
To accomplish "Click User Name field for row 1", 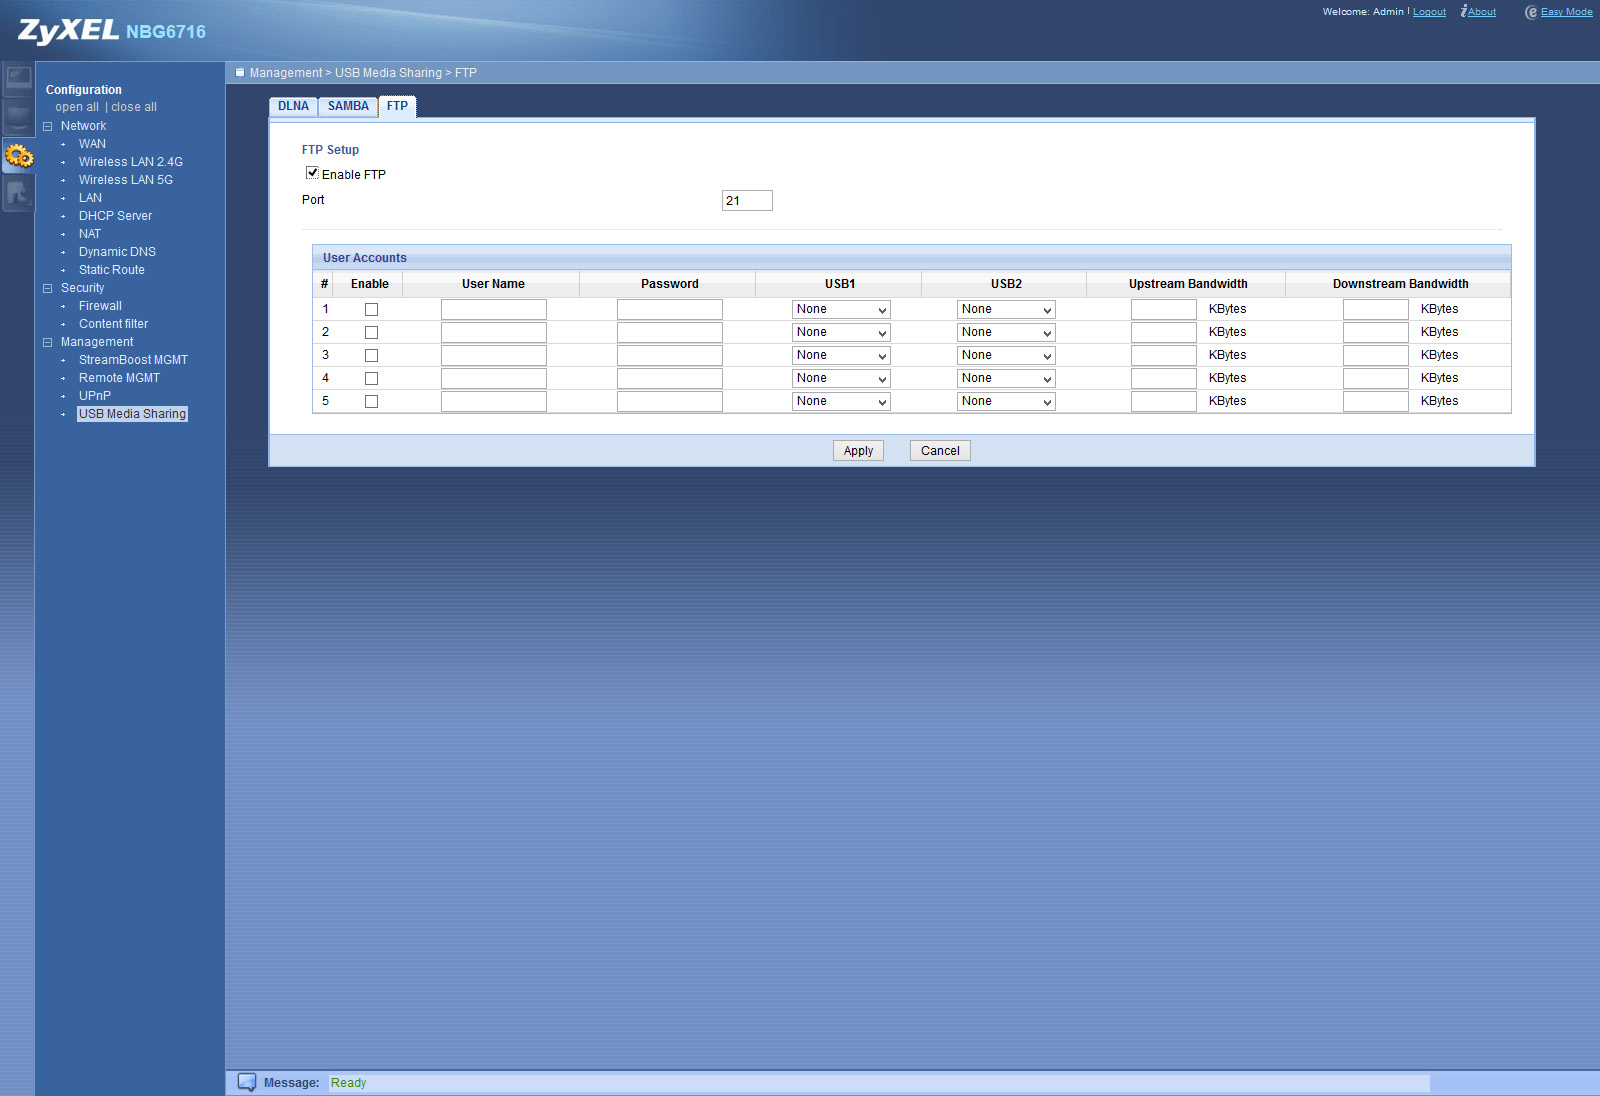I will 494,310.
